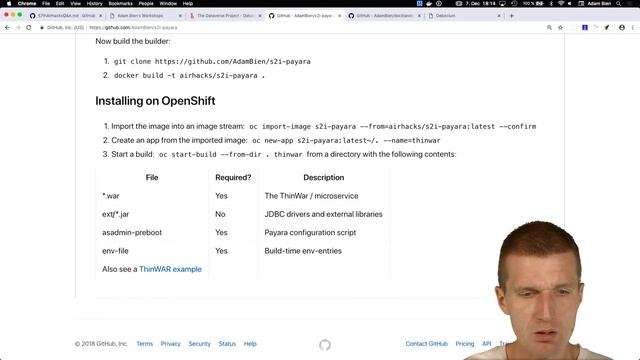Click the 'docker build -t airhacks/s2i-payara .' text
Viewport: 640px width, 360px height.
pos(189,76)
